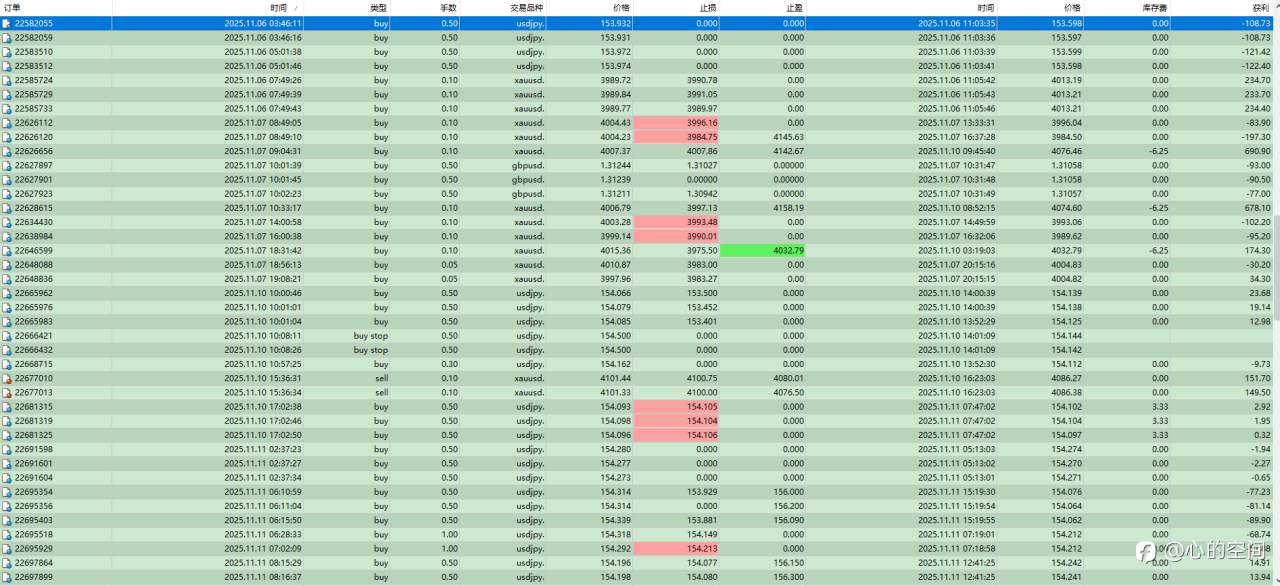Select open time 2025.11.07 10:02:23
The width and height of the screenshot is (1280, 586).
click(x=263, y=194)
